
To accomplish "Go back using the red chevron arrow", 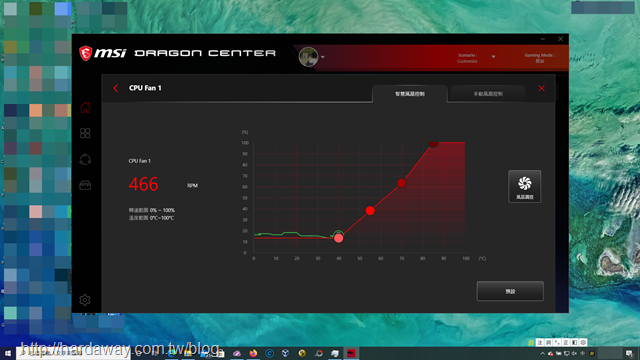I will pyautogui.click(x=116, y=88).
